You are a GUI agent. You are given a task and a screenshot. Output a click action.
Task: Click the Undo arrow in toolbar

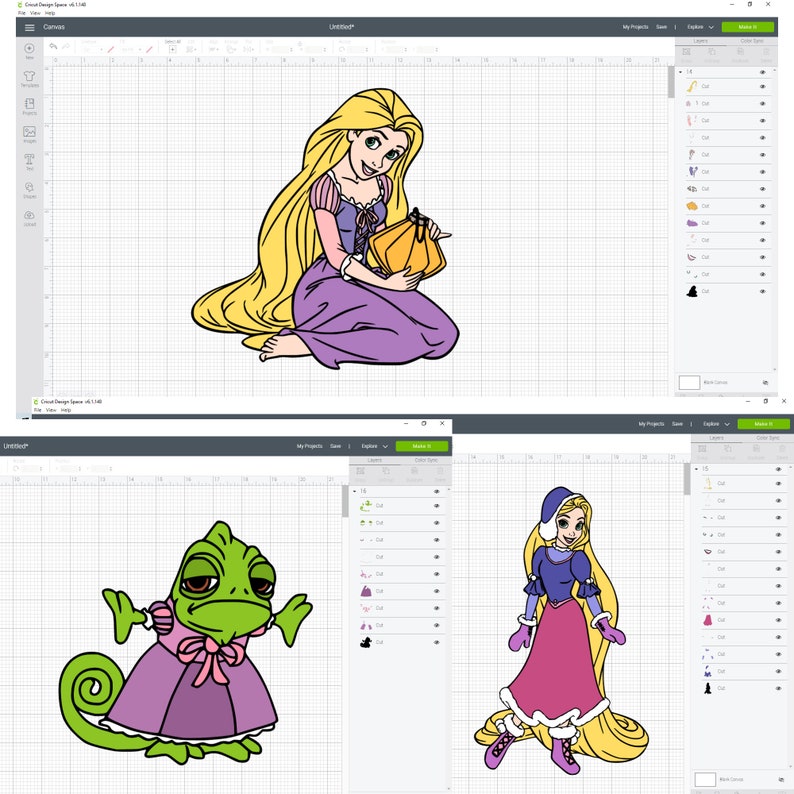click(x=53, y=47)
